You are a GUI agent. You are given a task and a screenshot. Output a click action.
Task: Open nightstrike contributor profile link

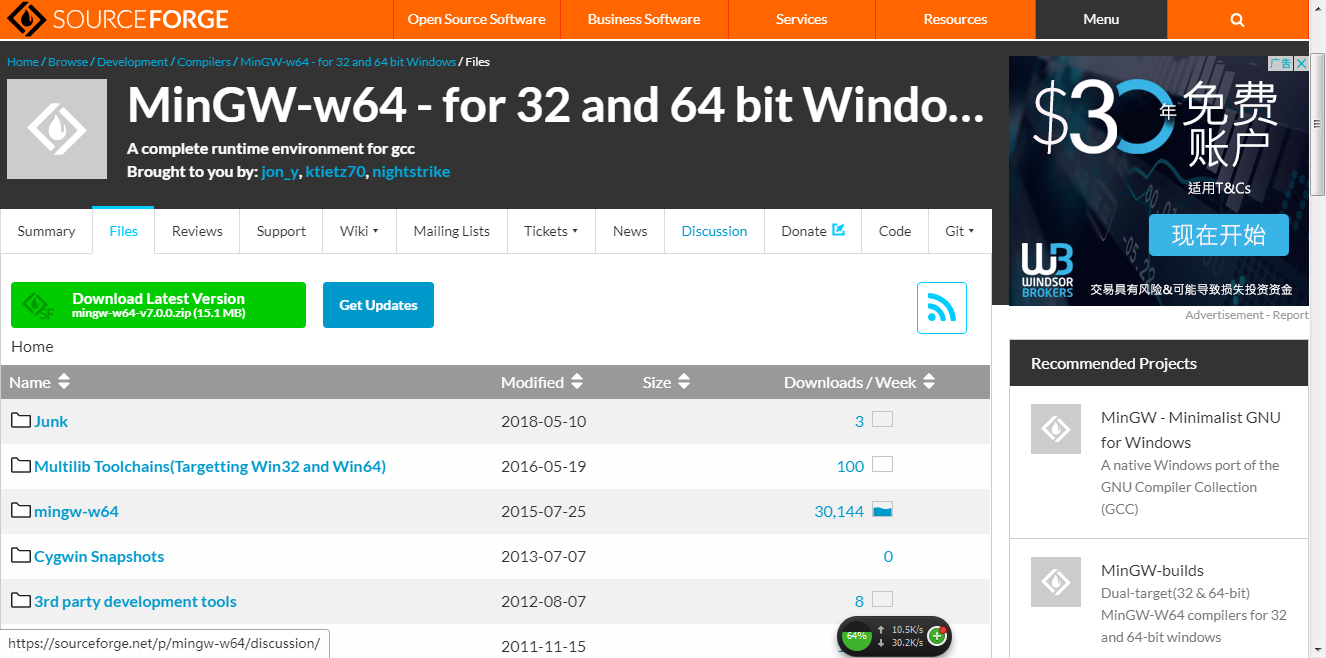pos(411,172)
